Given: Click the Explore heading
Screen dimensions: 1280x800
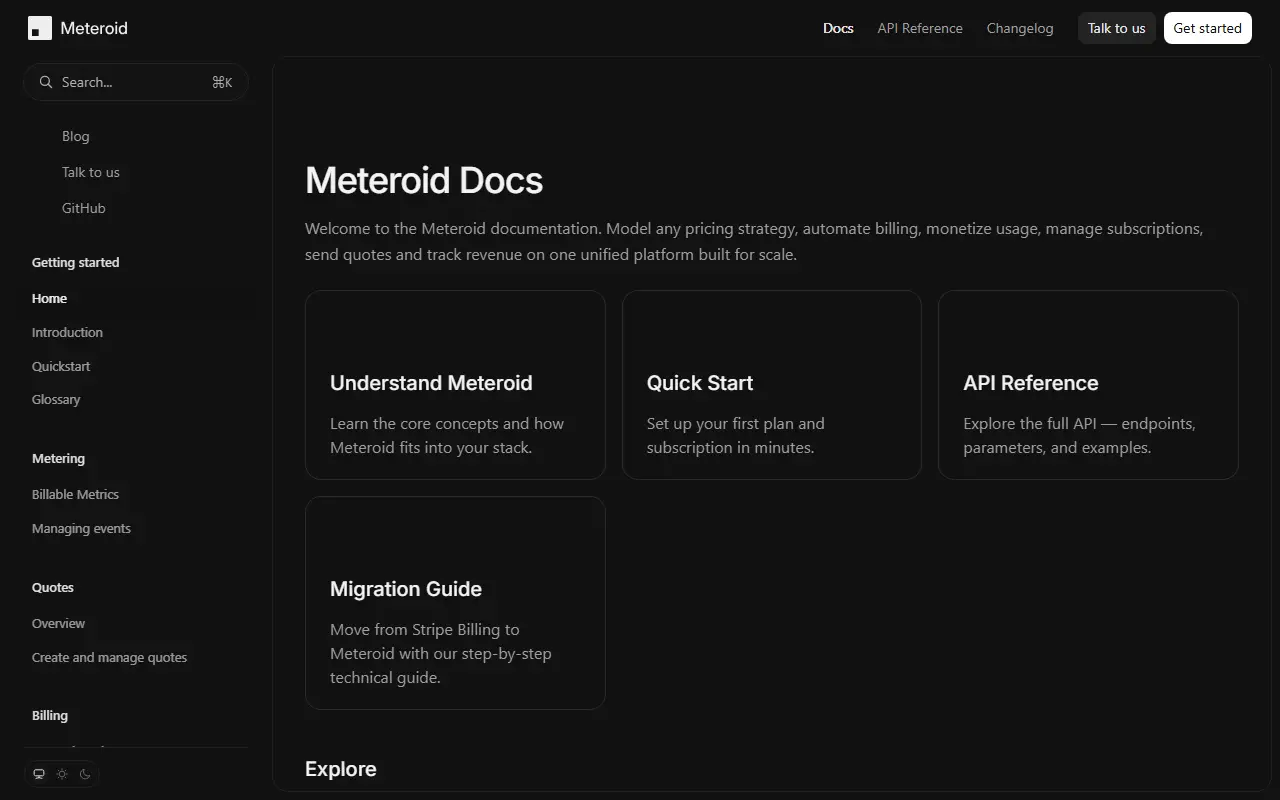Looking at the screenshot, I should [x=341, y=769].
